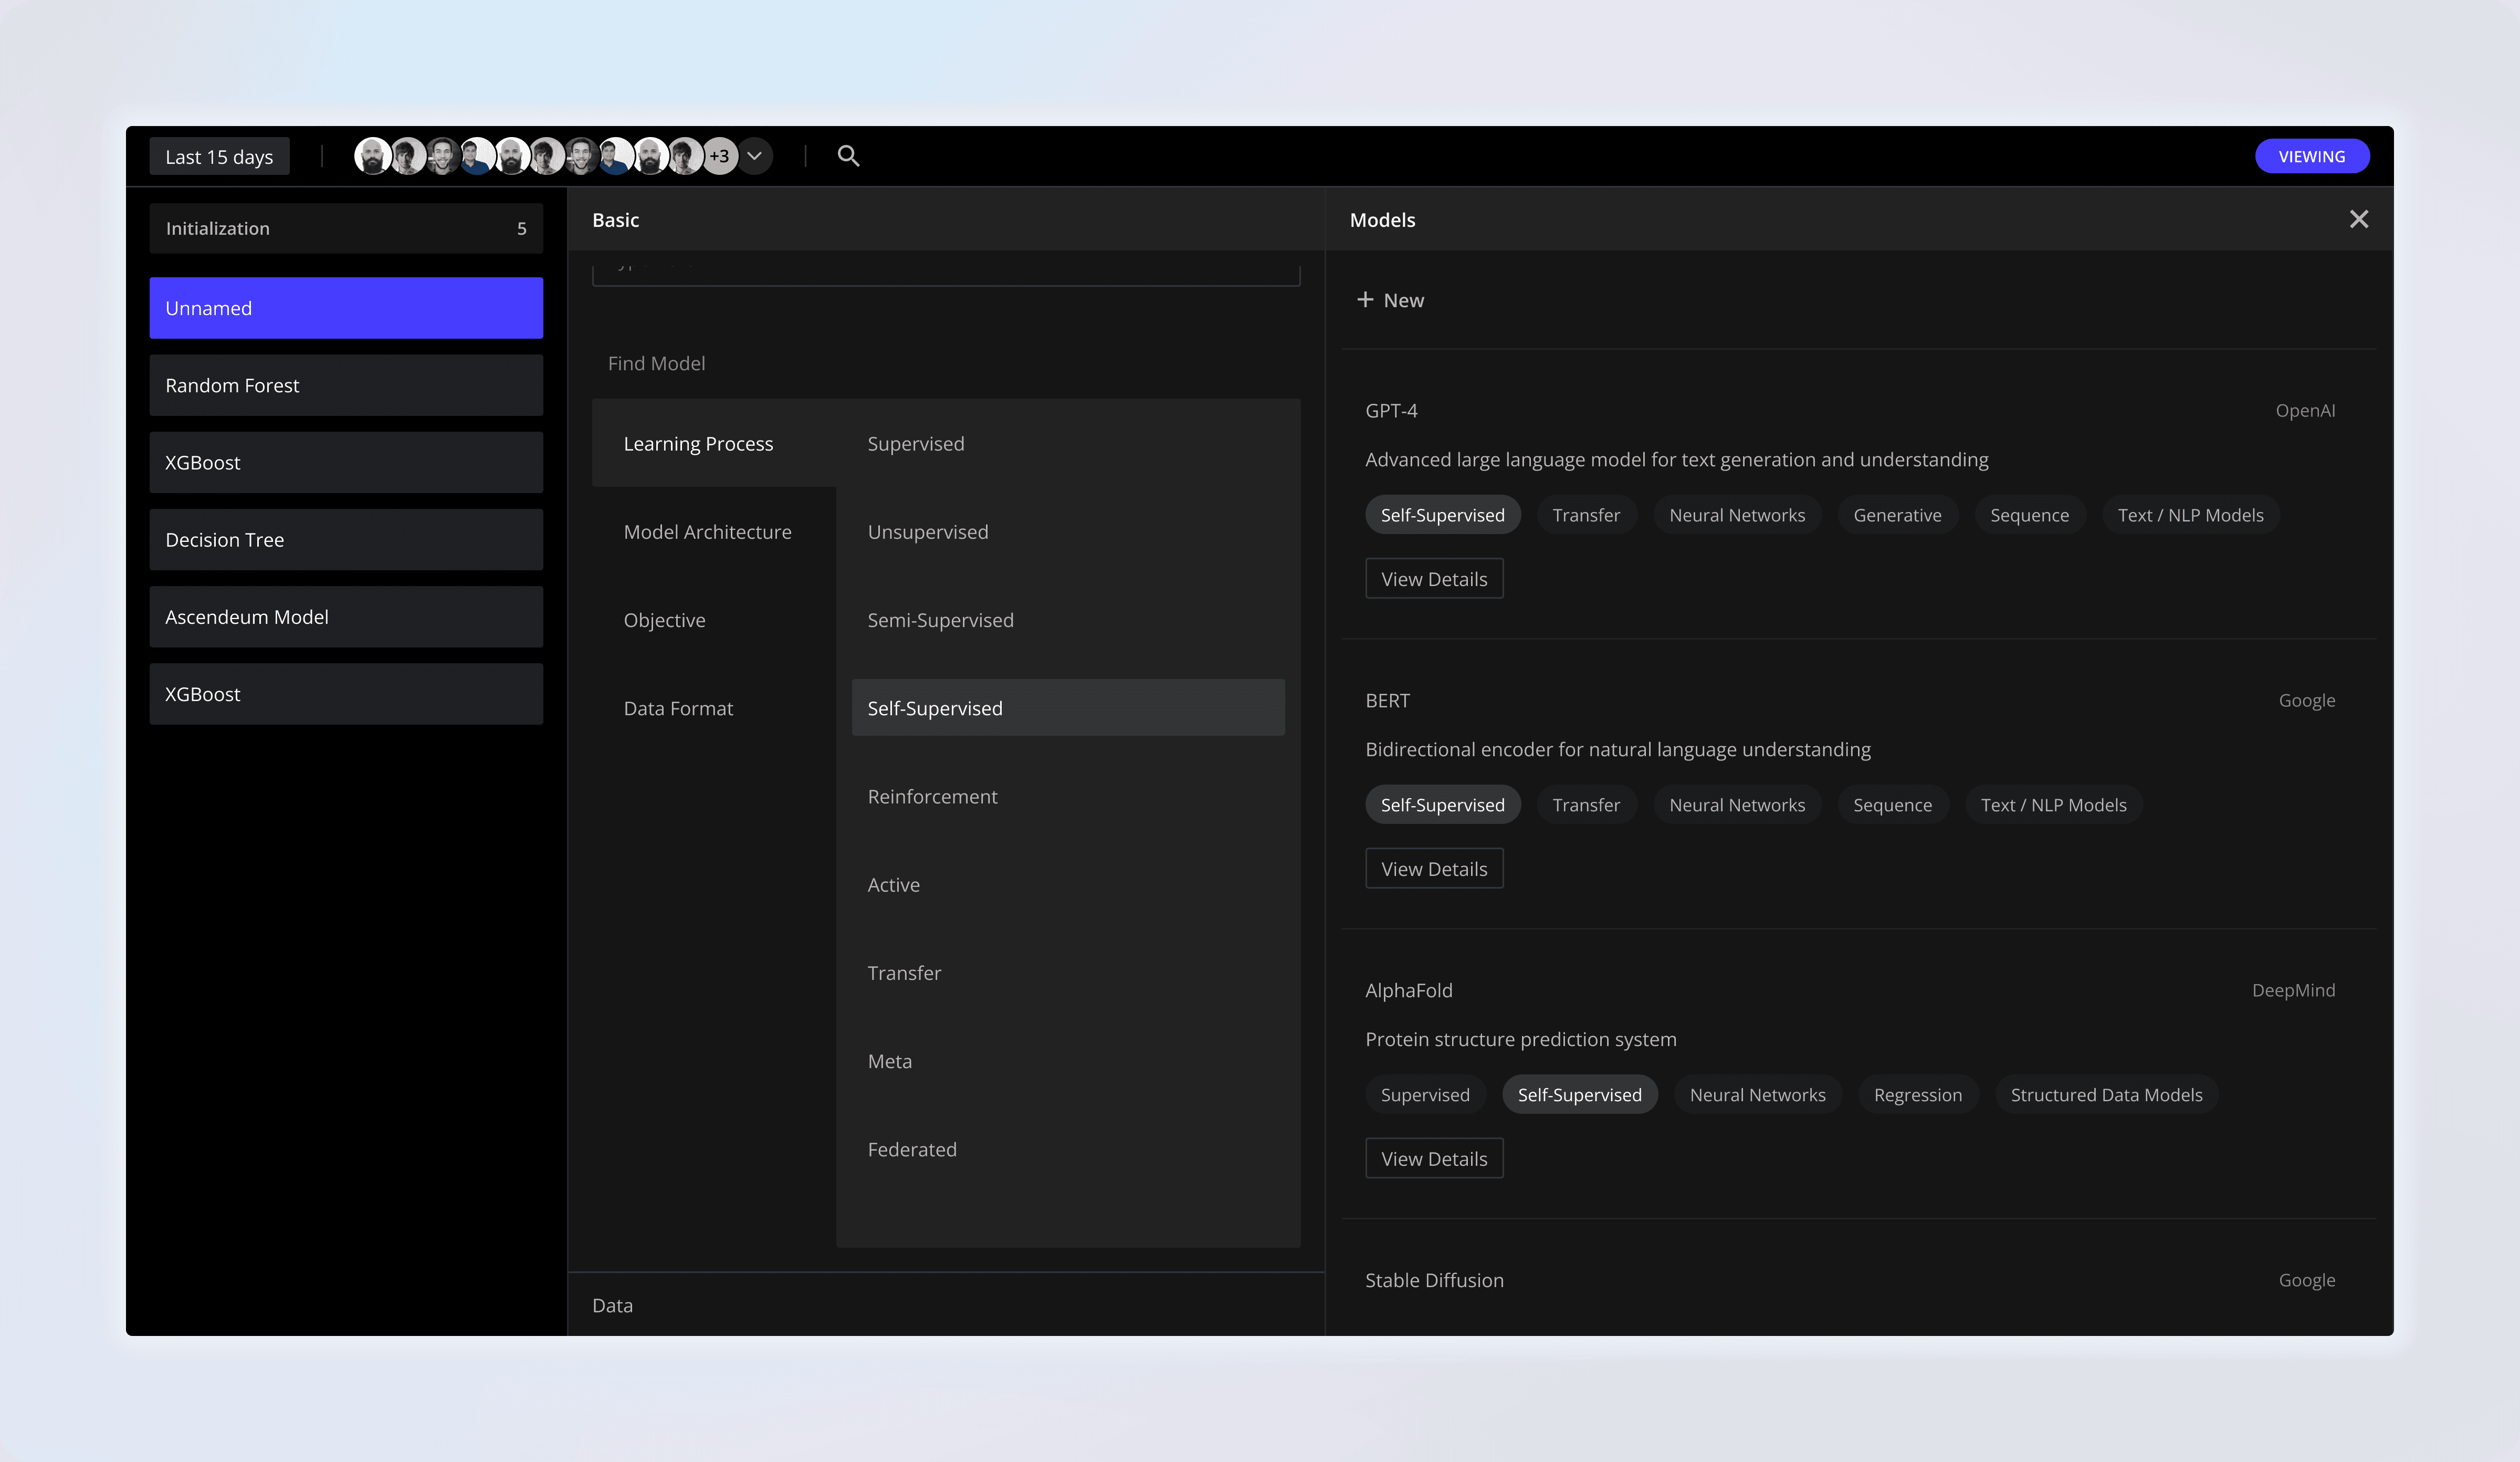Image resolution: width=2520 pixels, height=1462 pixels.
Task: Toggle the Regression tag on AlphaFold
Action: coord(1917,1095)
